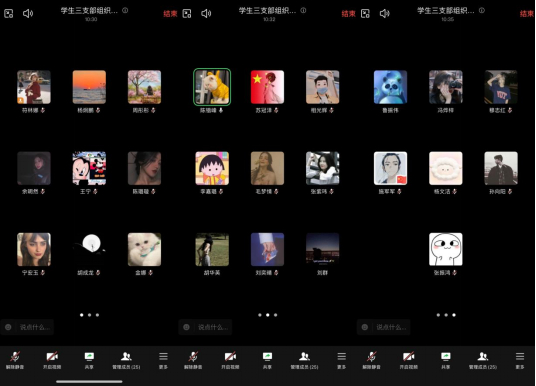Tap the floating-window icon on the right meeting screen
Screen dimensions: 536x386
pos(365,14)
